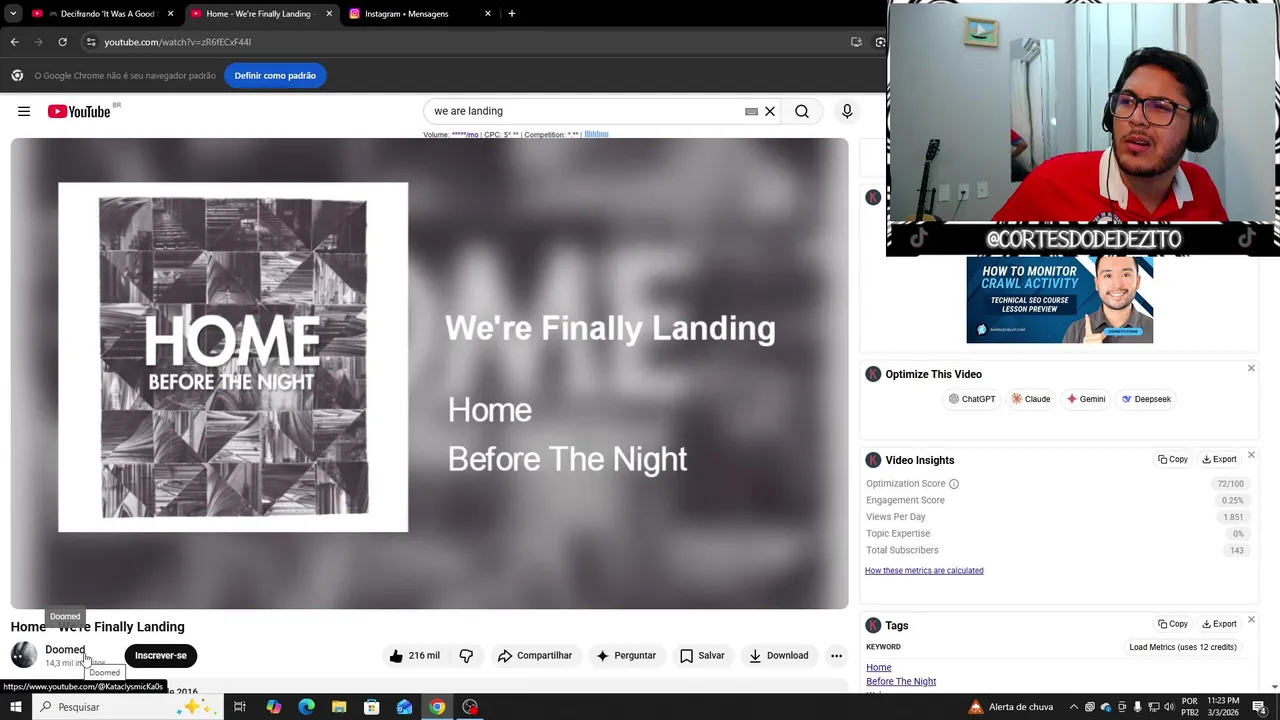Screen dimensions: 1280x720
Task: Show hidden system tray icons chevron
Action: [x=1073, y=707]
